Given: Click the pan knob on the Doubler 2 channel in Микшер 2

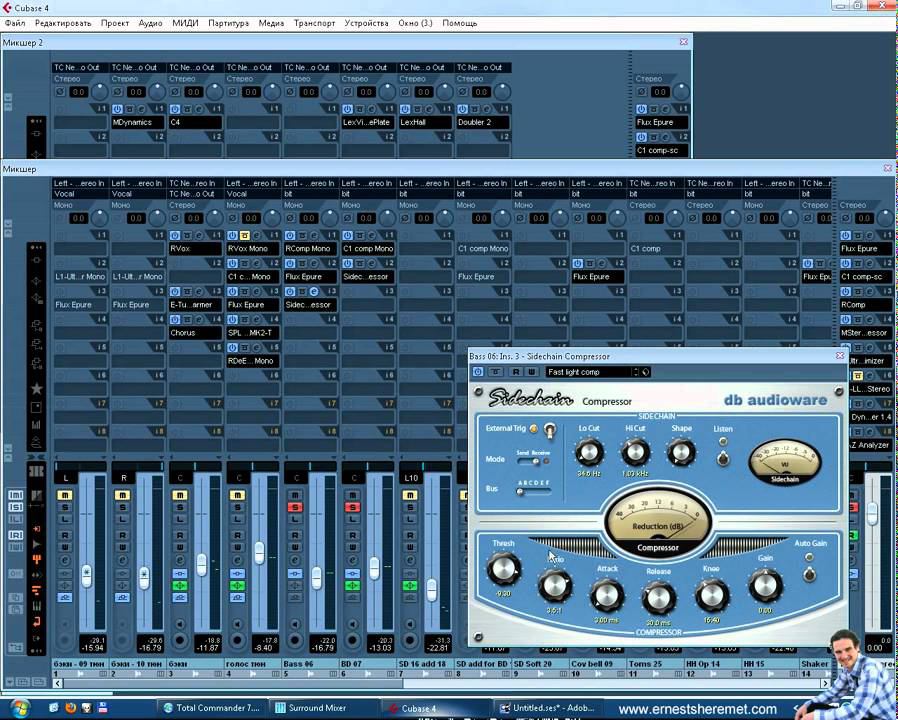Looking at the screenshot, I should coord(502,92).
